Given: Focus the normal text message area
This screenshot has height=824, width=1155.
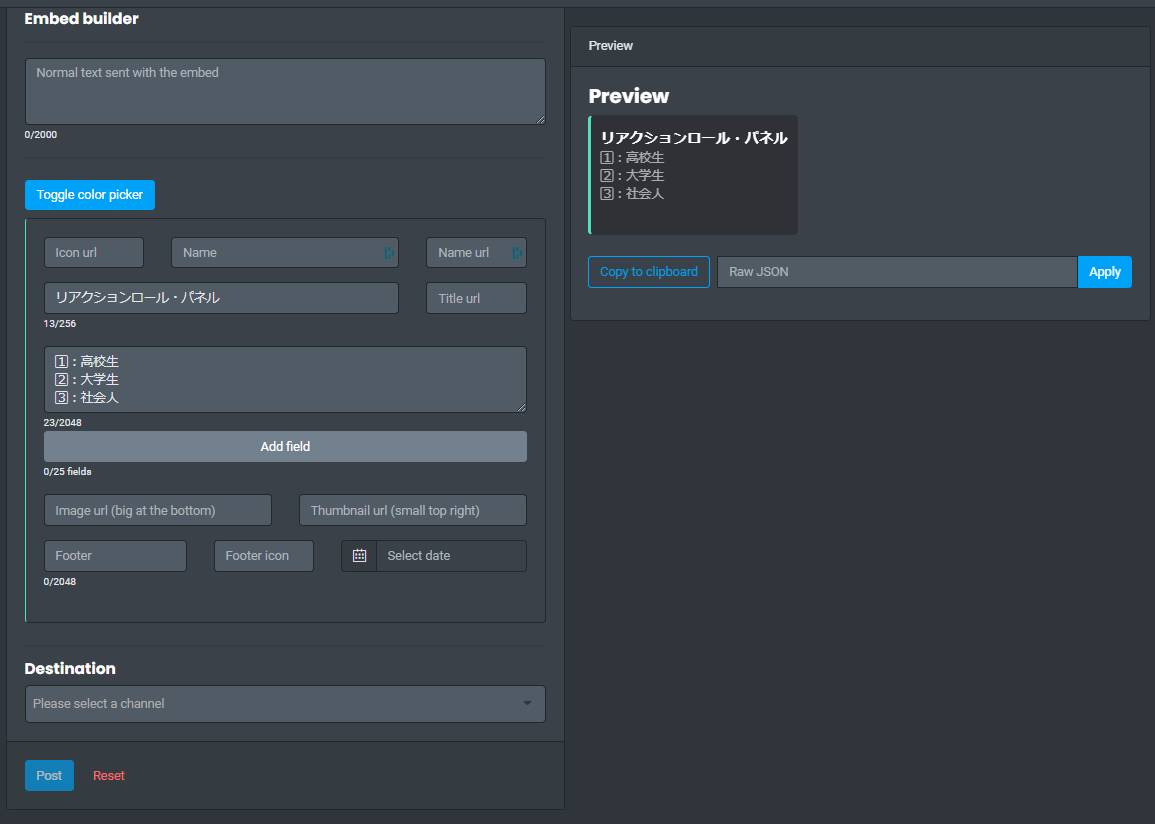Looking at the screenshot, I should point(285,90).
